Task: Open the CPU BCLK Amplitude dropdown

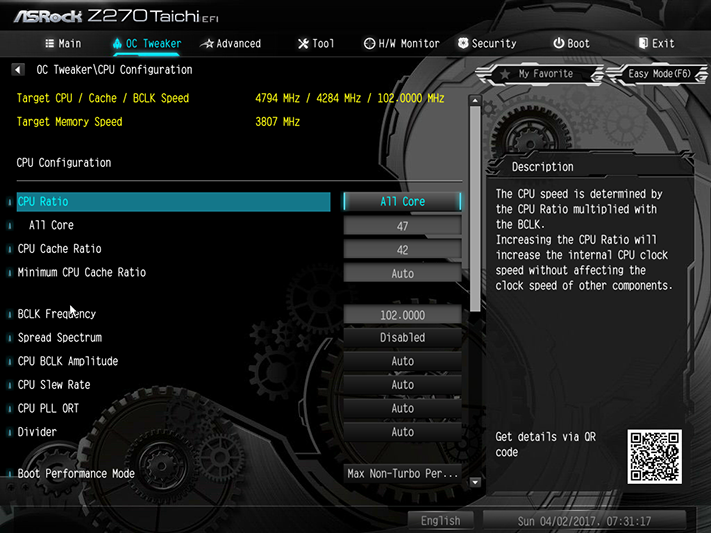Action: point(402,361)
